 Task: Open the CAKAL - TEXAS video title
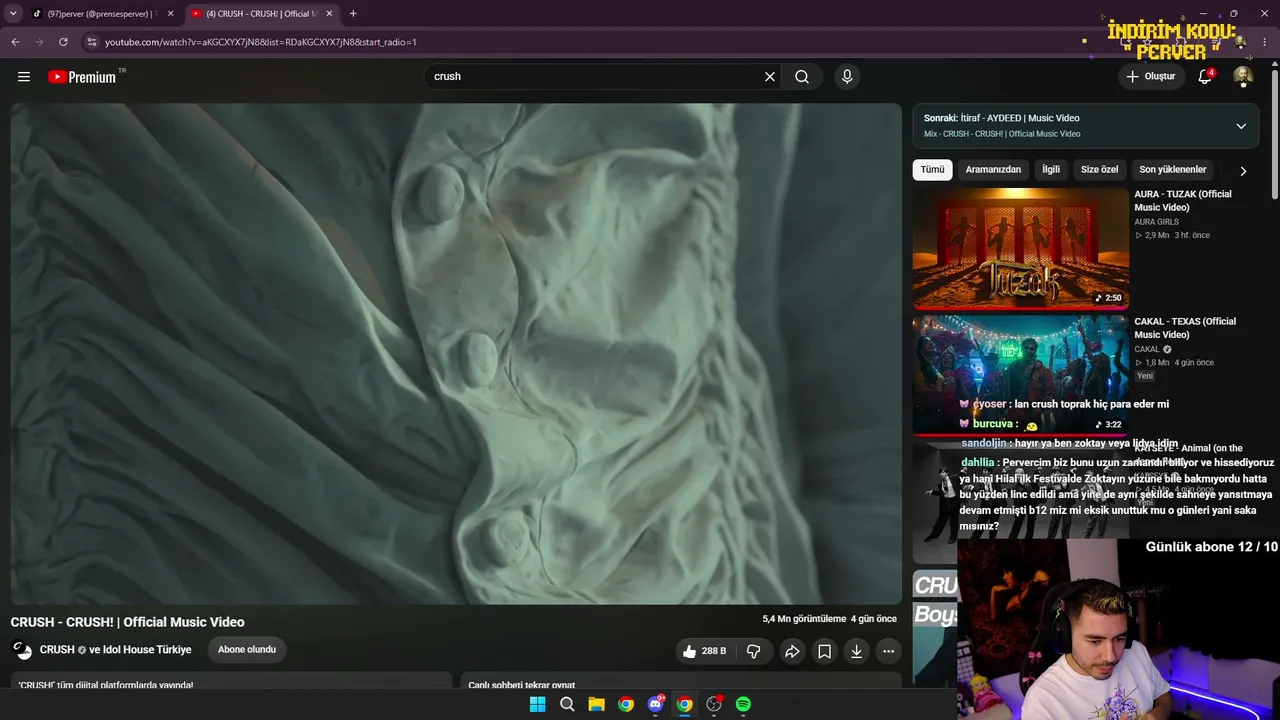[x=1185, y=328]
